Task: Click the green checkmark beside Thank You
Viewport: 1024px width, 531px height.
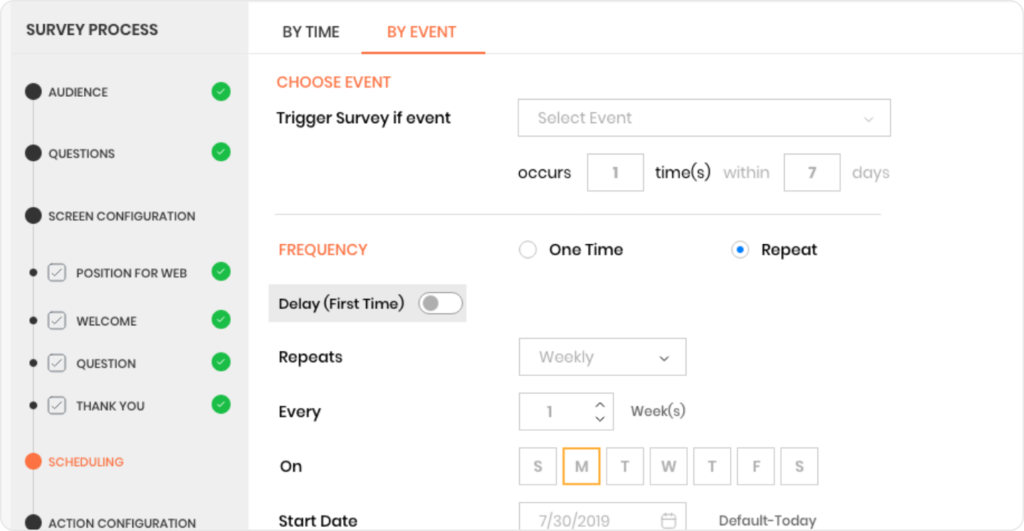Action: tap(221, 404)
